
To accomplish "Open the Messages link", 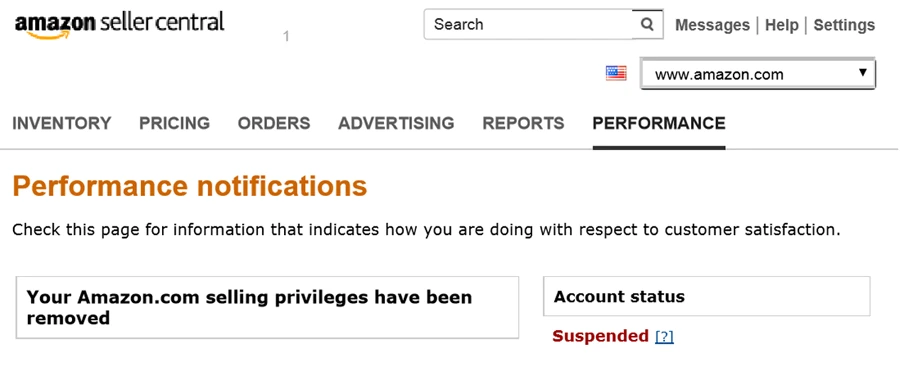I will click(x=712, y=25).
